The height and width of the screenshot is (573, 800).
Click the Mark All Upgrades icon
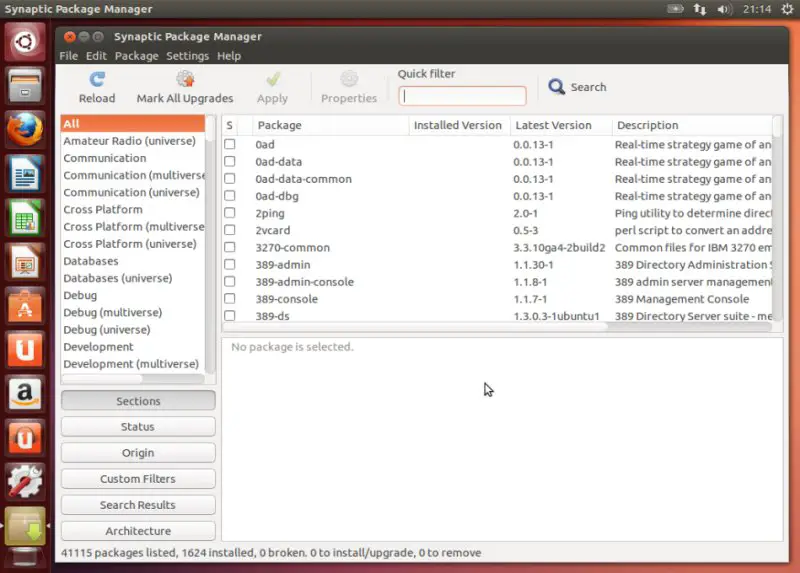tap(185, 80)
